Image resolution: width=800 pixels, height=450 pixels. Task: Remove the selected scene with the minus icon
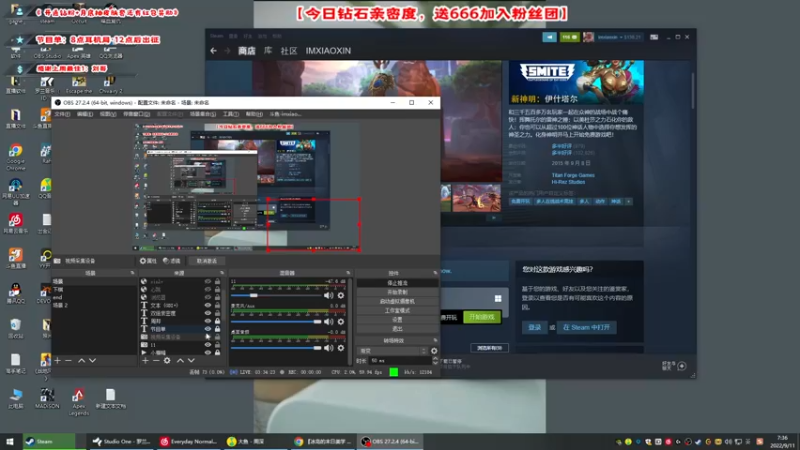pos(69,361)
